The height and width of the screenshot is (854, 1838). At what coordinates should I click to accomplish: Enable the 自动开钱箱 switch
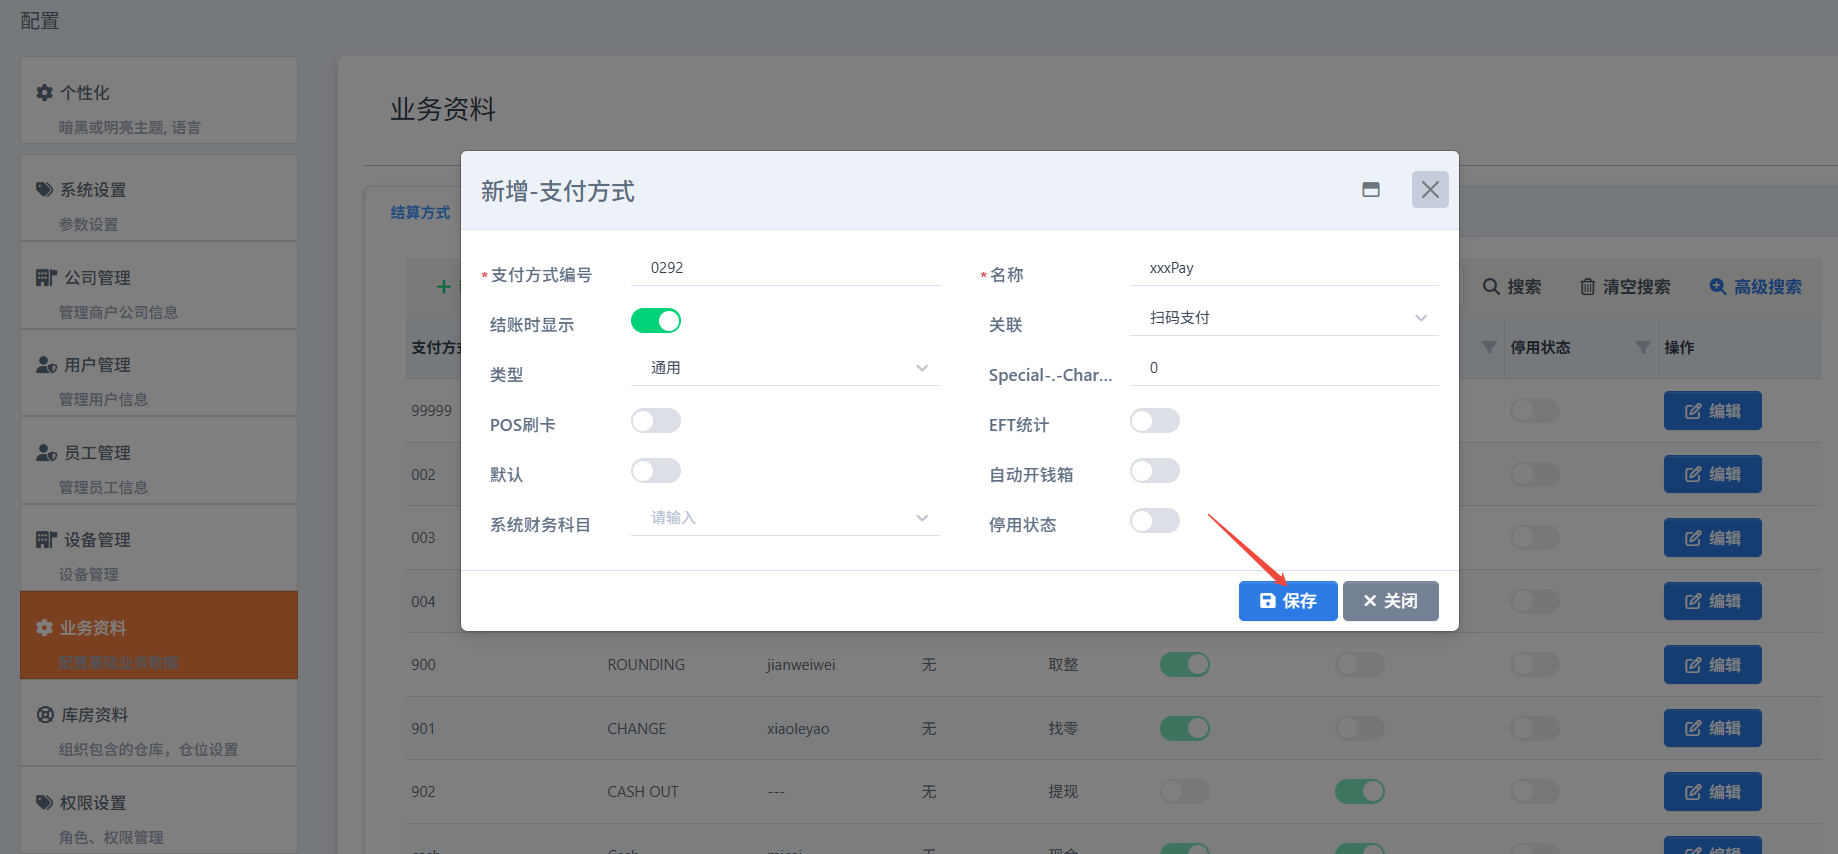pos(1154,471)
